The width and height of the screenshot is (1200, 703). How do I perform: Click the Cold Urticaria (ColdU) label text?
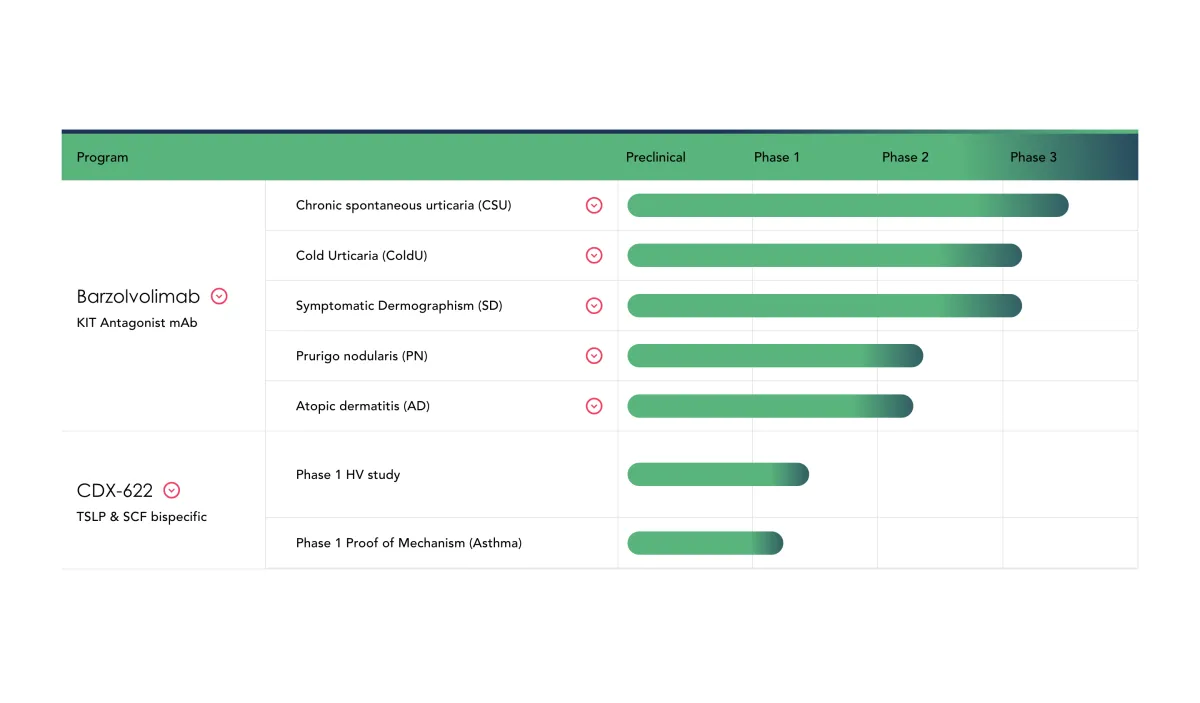coord(361,255)
